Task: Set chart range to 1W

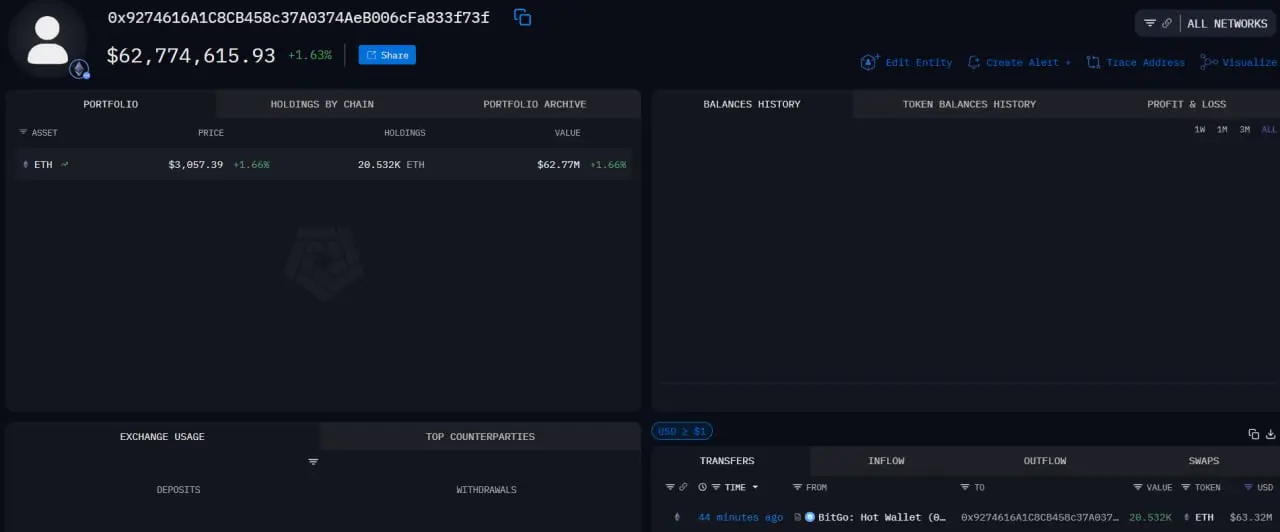Action: pos(1199,130)
